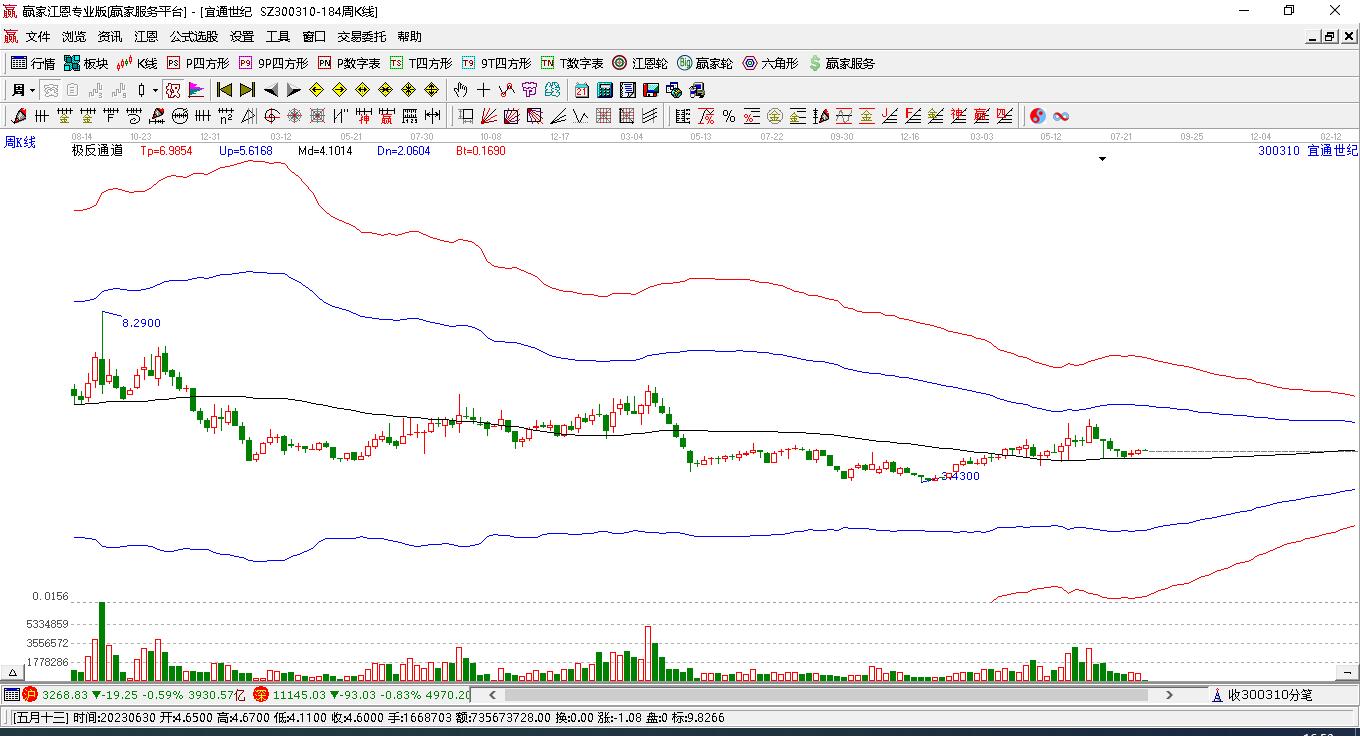Open the 行情 quotes view
The width and height of the screenshot is (1360, 736).
[33, 63]
